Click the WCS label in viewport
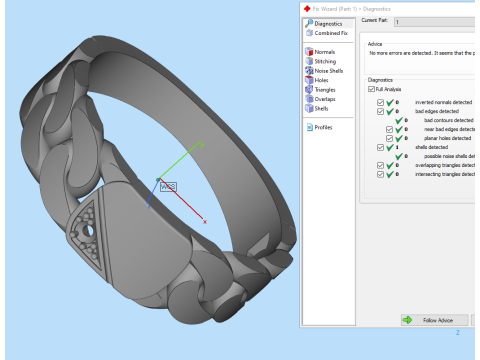The height and width of the screenshot is (360, 480). click(168, 187)
